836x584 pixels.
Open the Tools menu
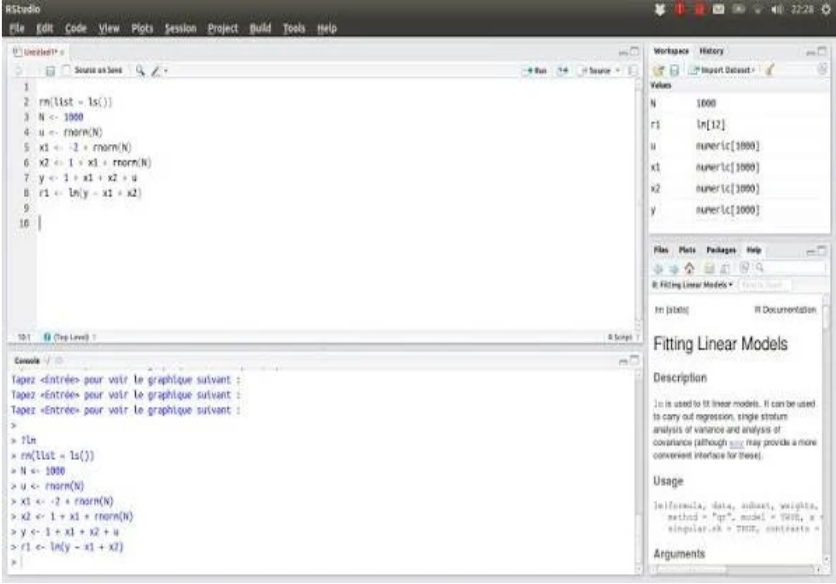[x=294, y=28]
